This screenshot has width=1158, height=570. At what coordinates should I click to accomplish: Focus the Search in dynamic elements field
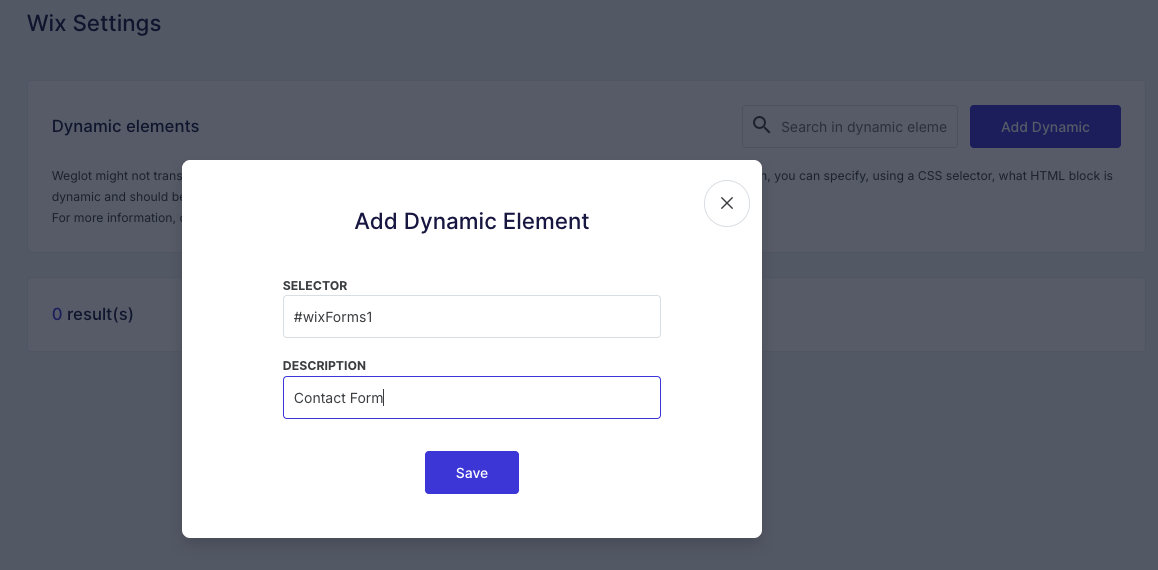coord(850,126)
